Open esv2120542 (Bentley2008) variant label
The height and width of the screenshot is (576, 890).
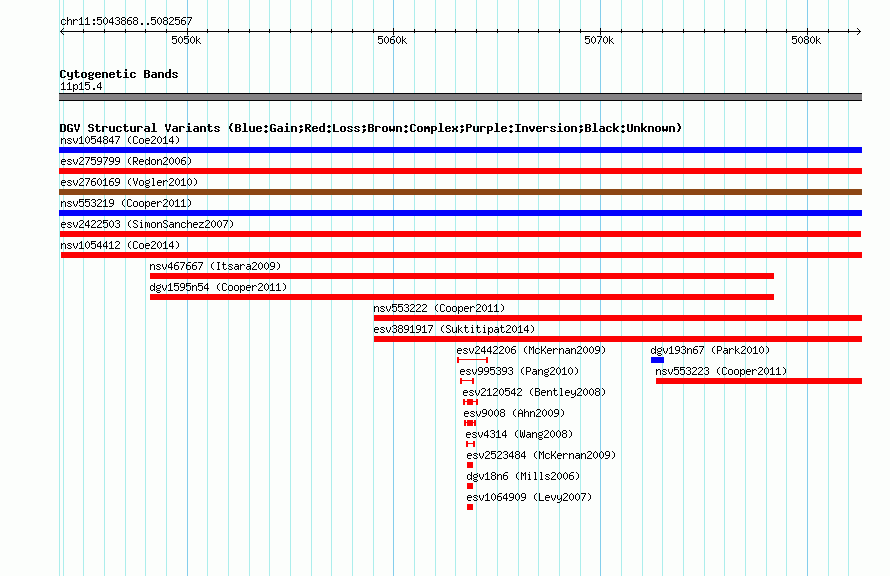tap(534, 392)
